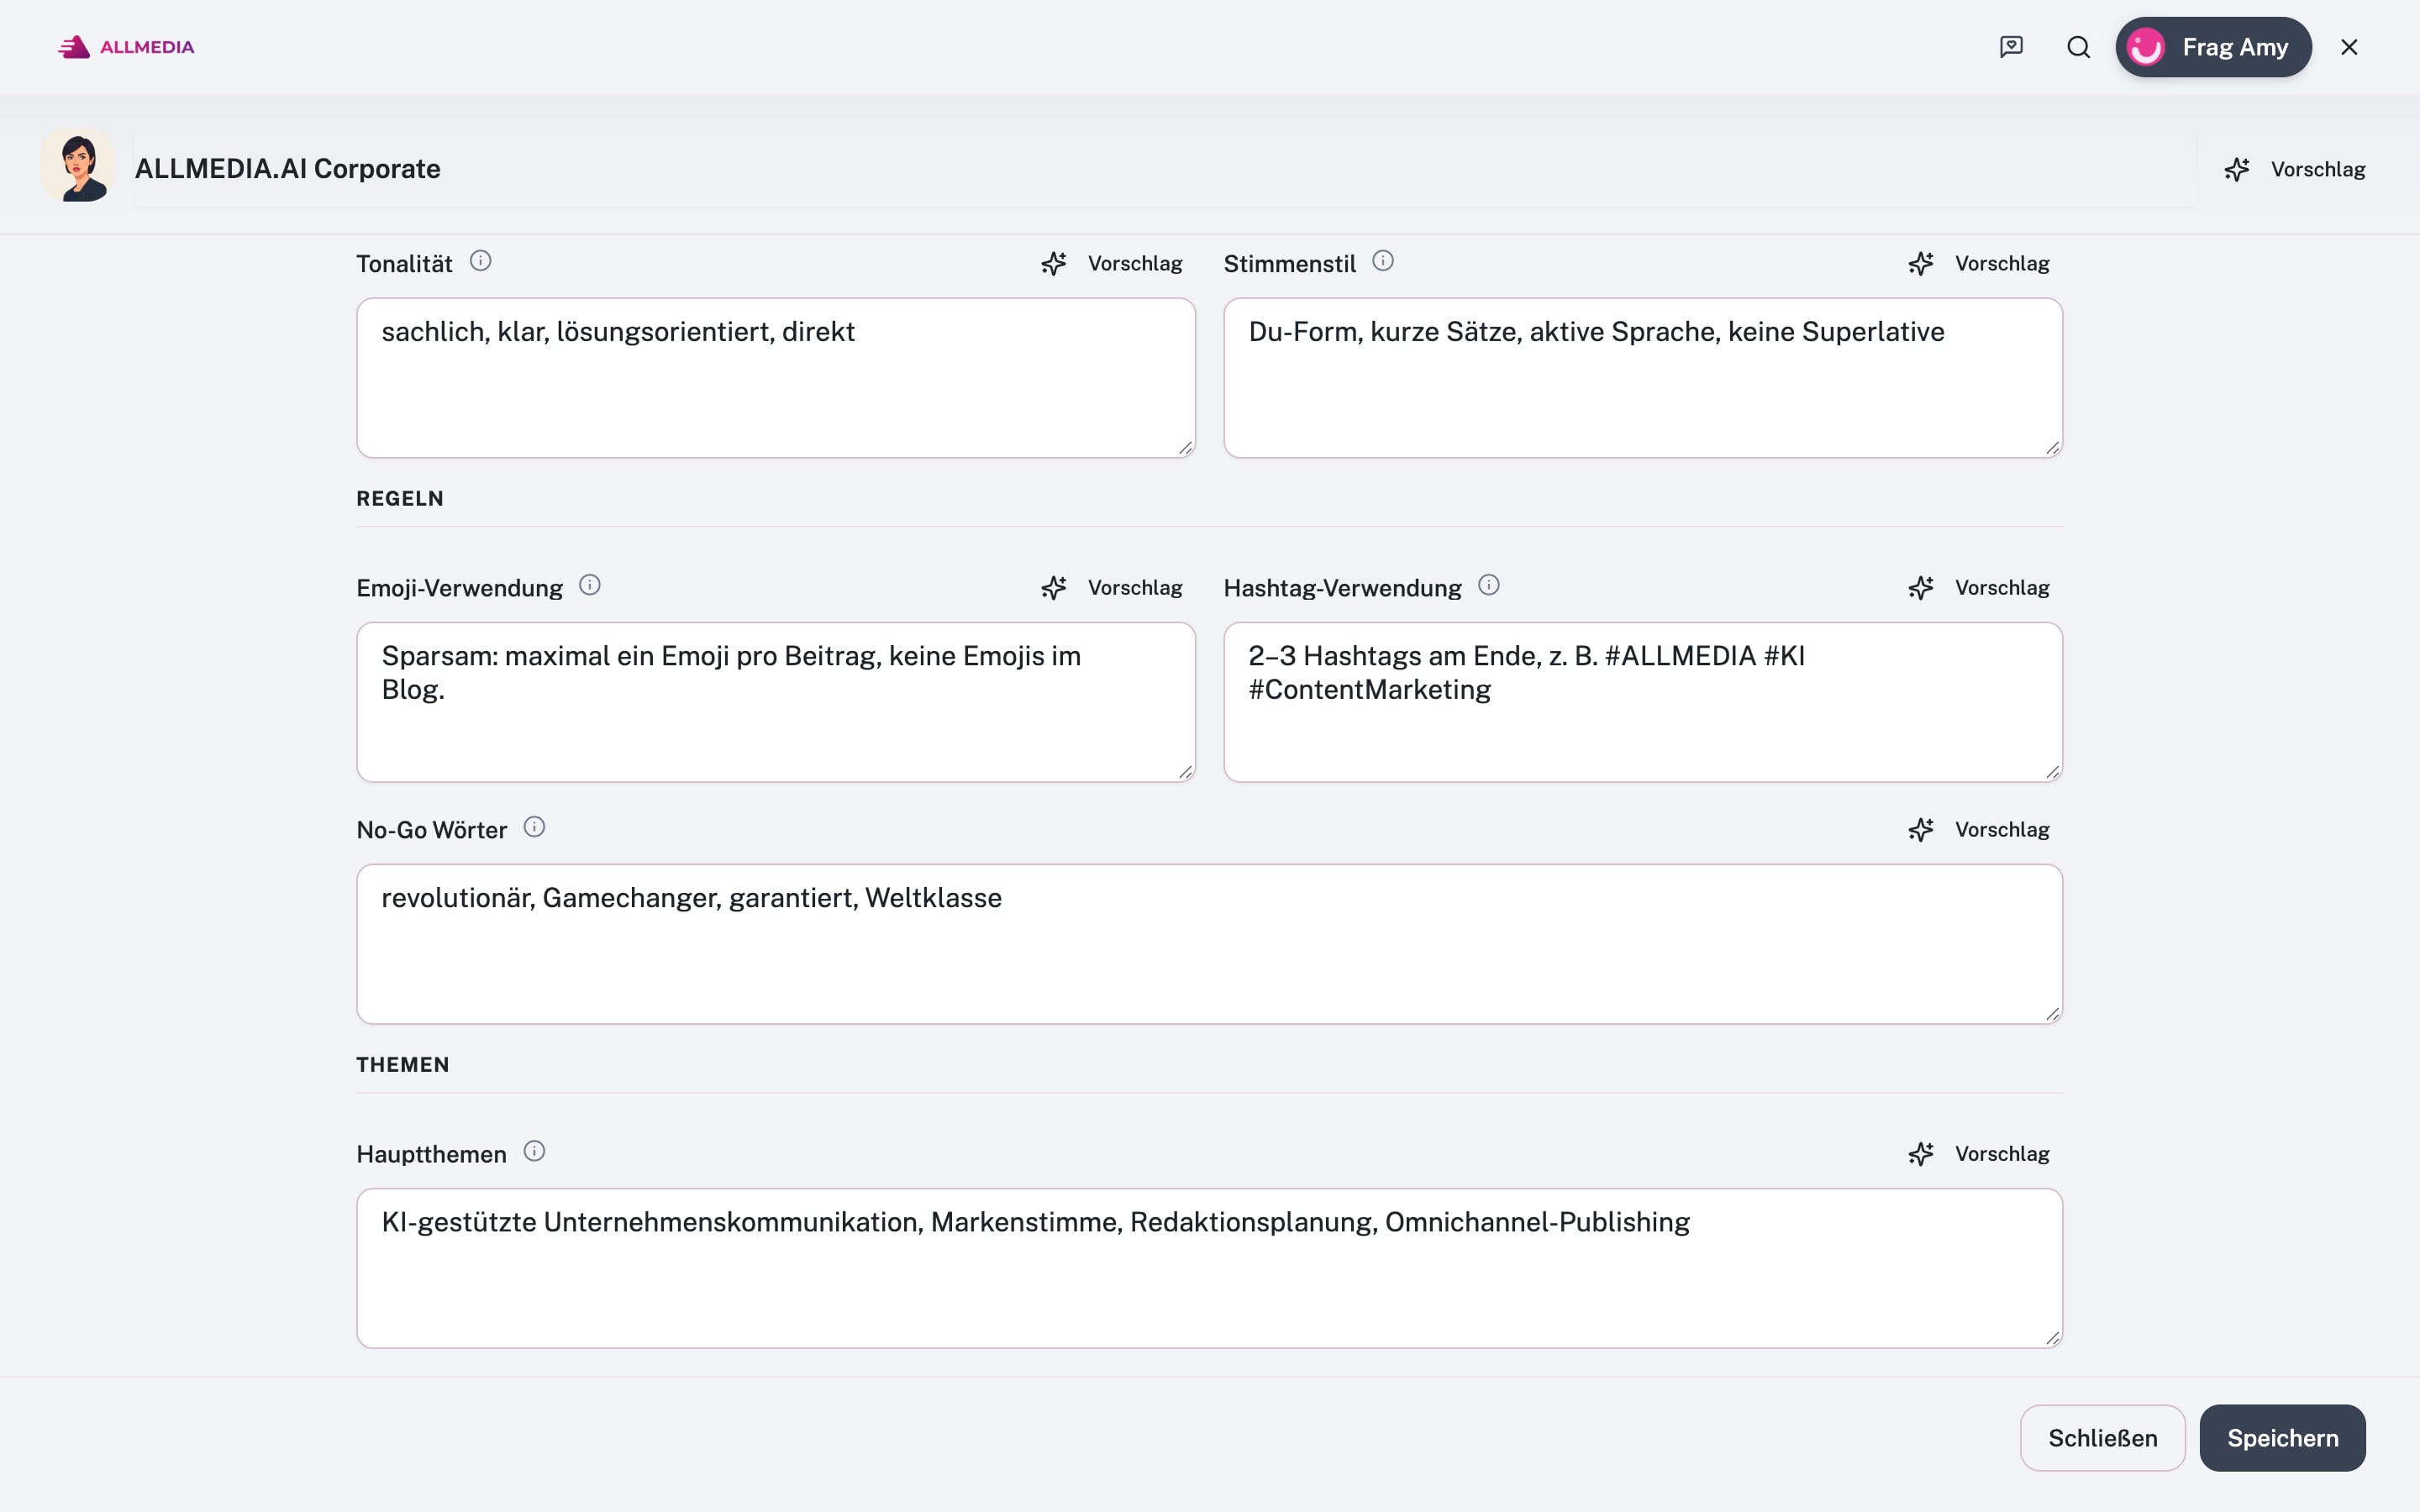Screen dimensions: 2420x1512
Task: Generate Vorschlag for Emoji-Verwendung
Action: (1111, 588)
